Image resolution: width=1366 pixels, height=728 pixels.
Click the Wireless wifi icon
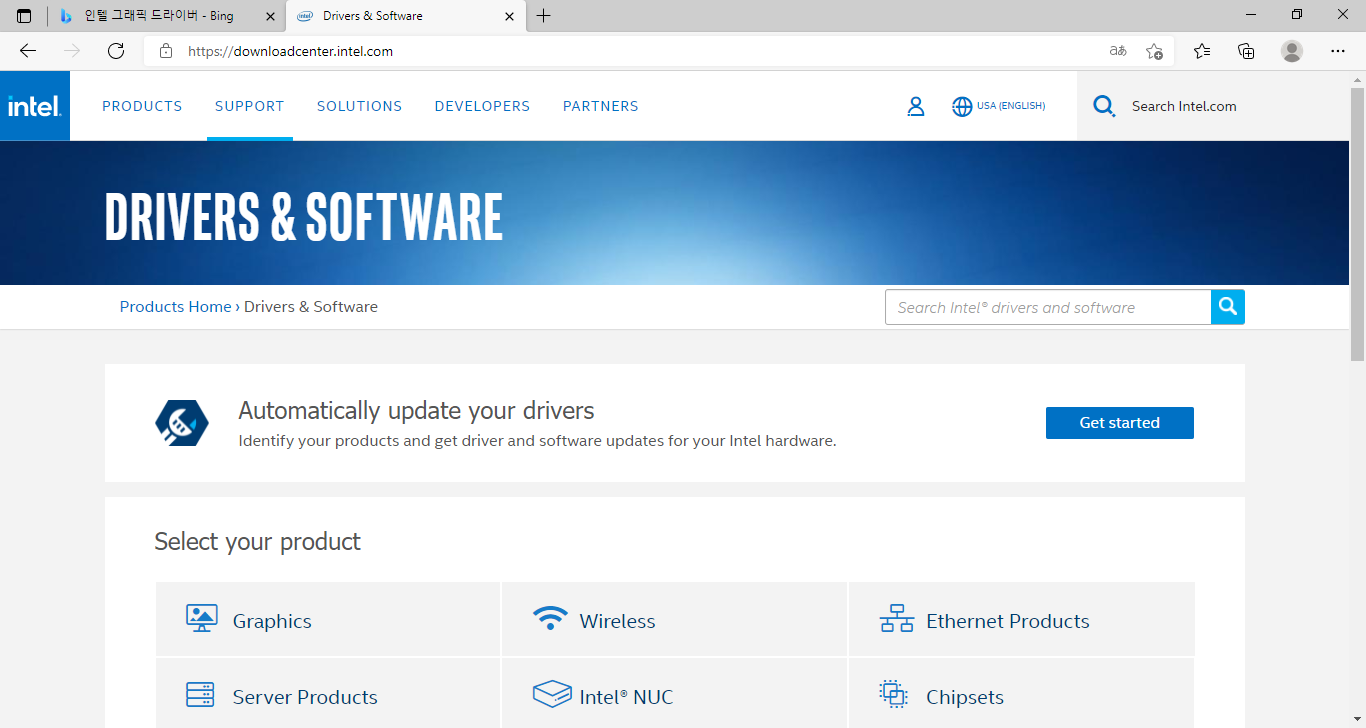click(x=549, y=618)
